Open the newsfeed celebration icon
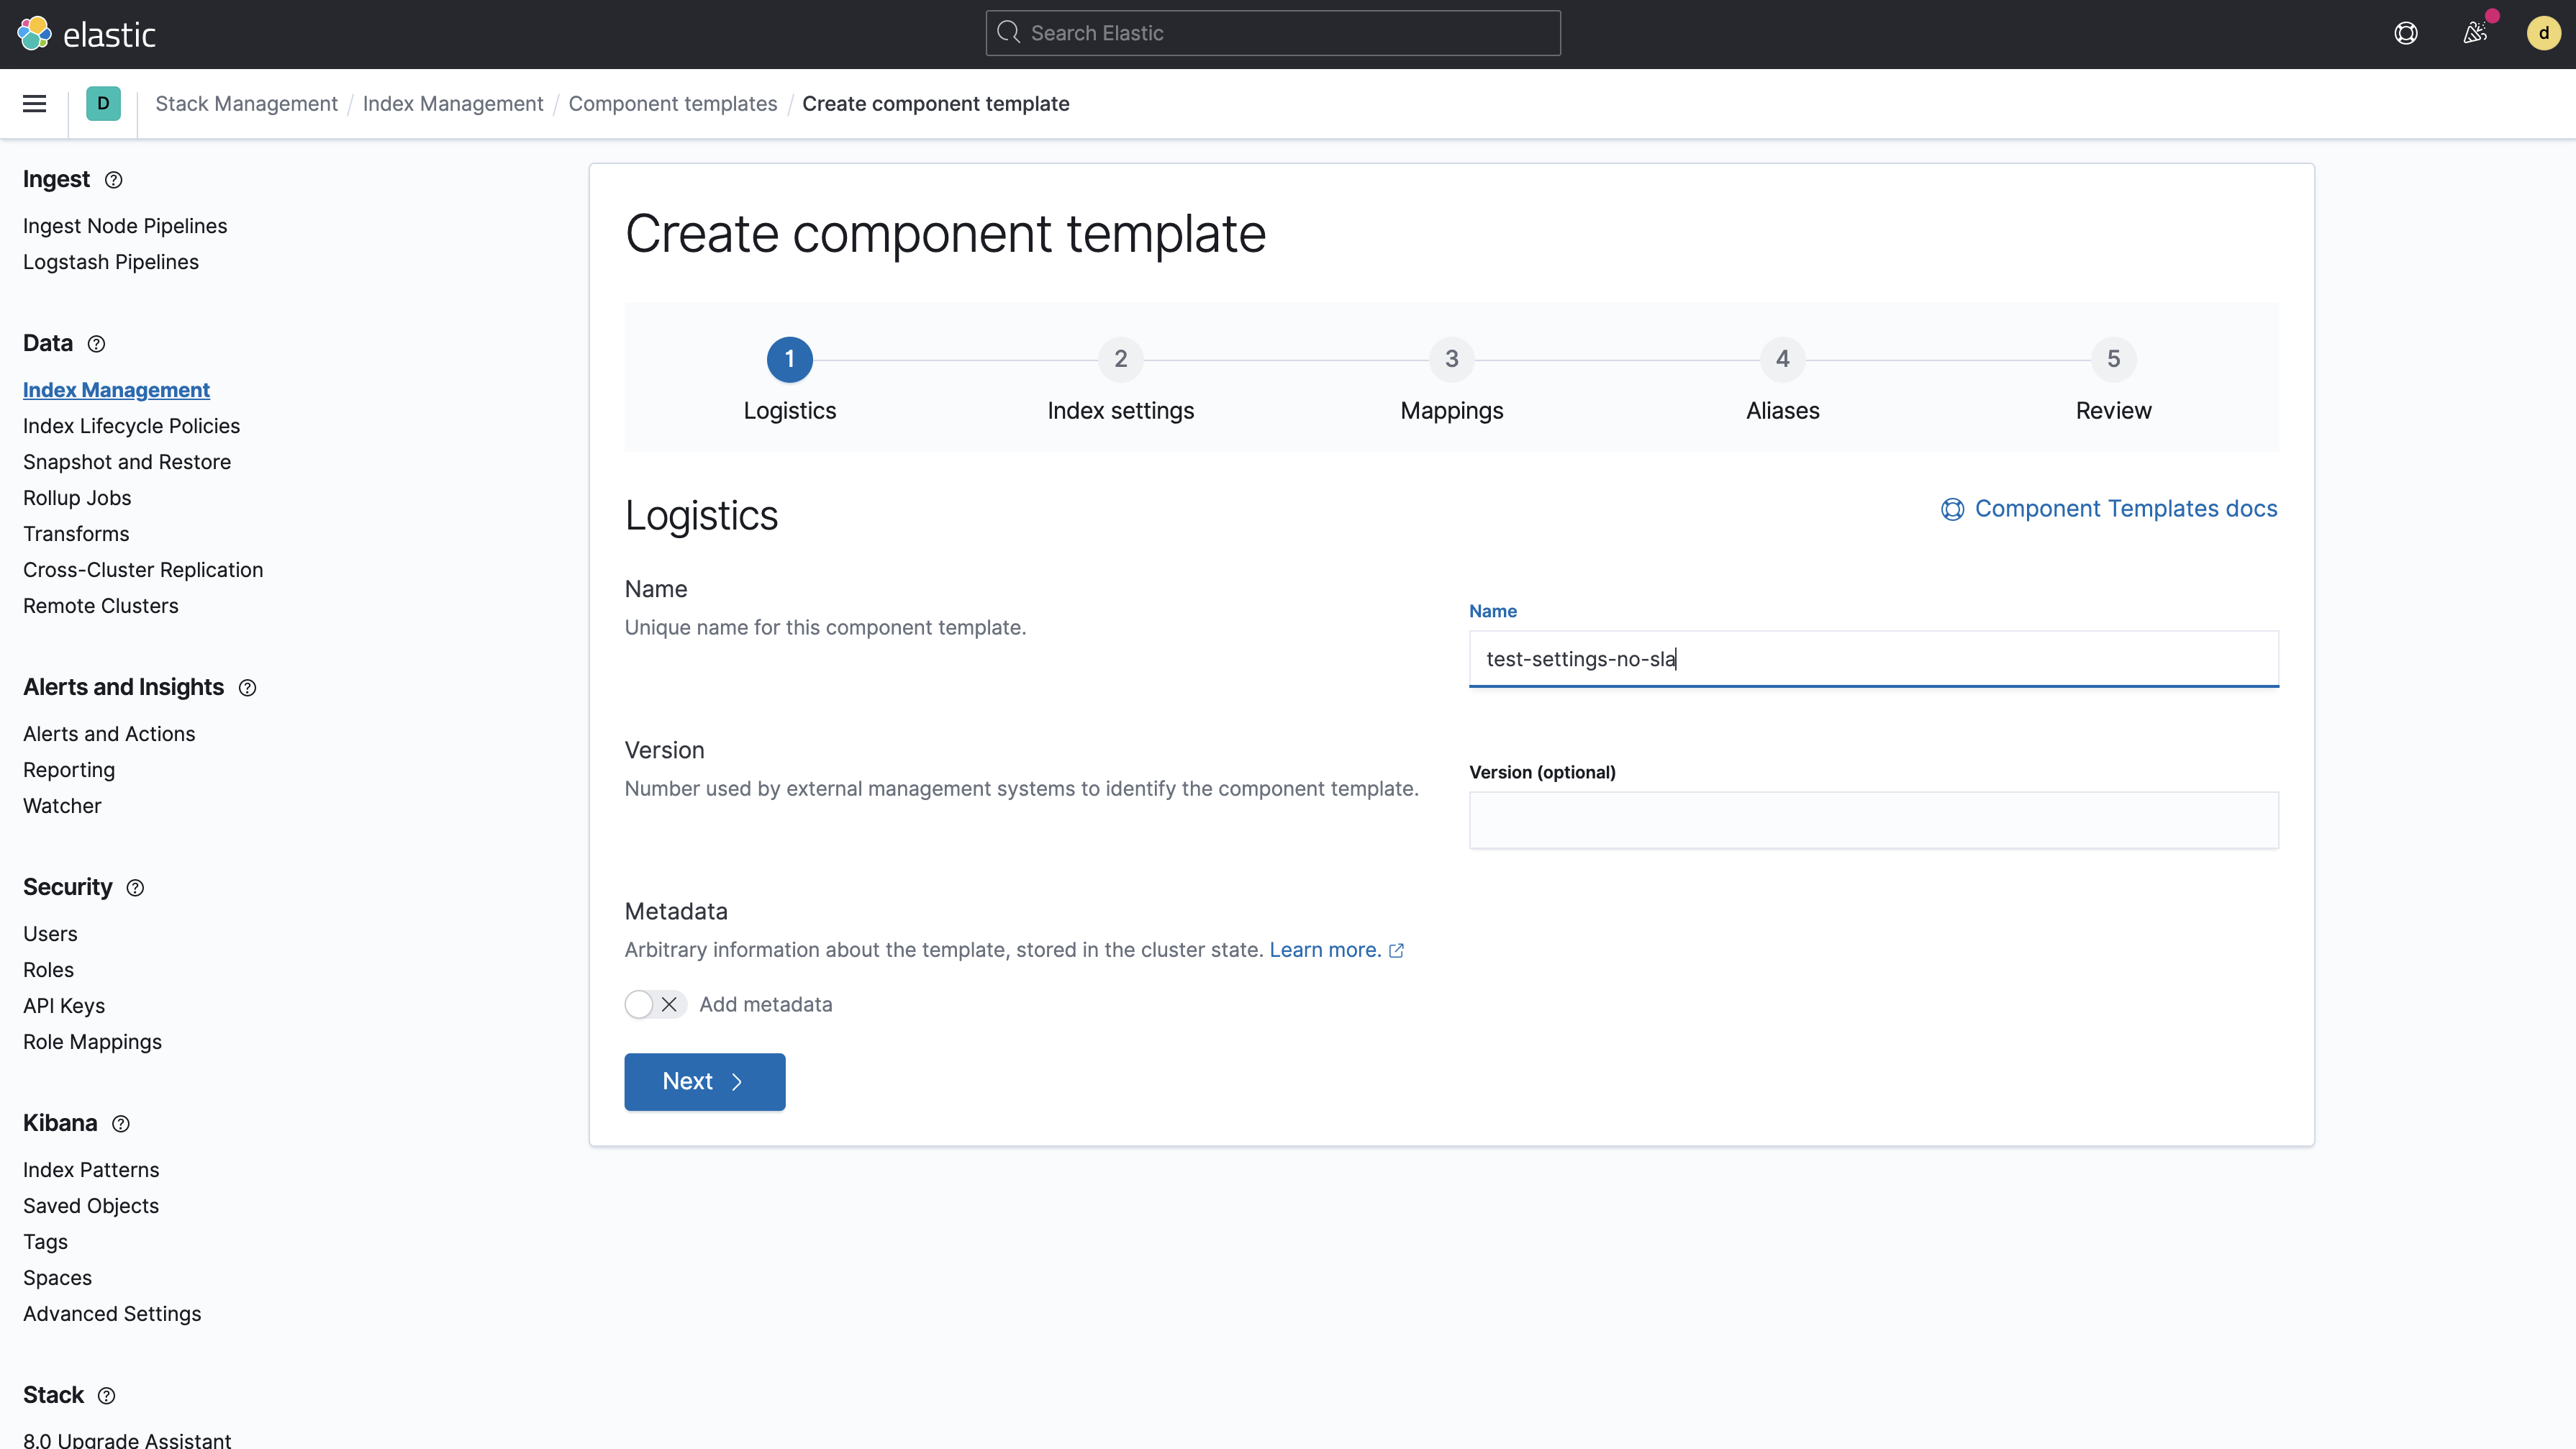Viewport: 2576px width, 1449px height. (x=2475, y=34)
